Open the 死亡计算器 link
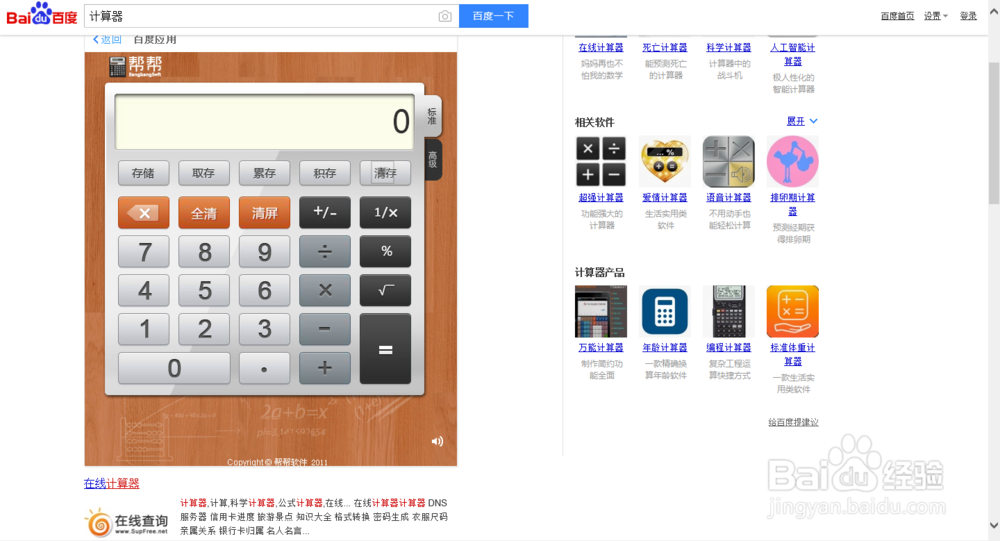Image resolution: width=1000 pixels, height=541 pixels. click(x=665, y=48)
